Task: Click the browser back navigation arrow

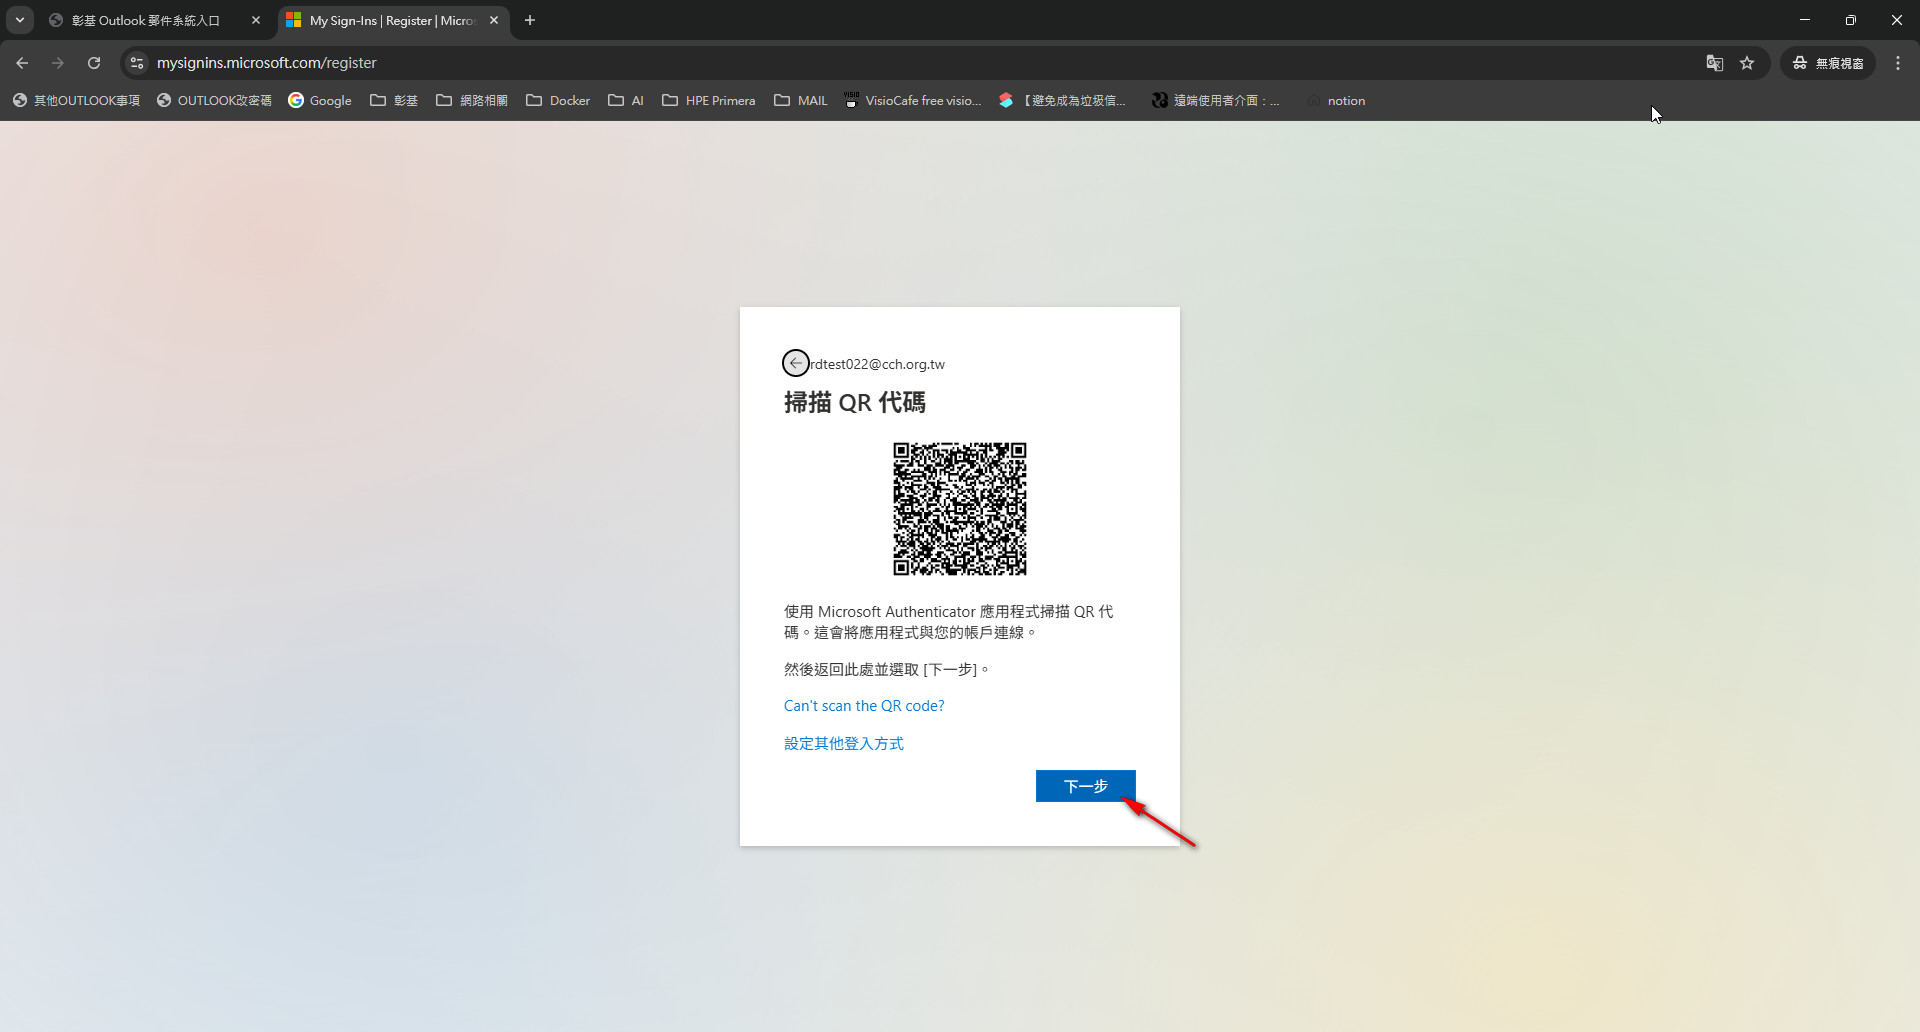Action: coord(22,63)
